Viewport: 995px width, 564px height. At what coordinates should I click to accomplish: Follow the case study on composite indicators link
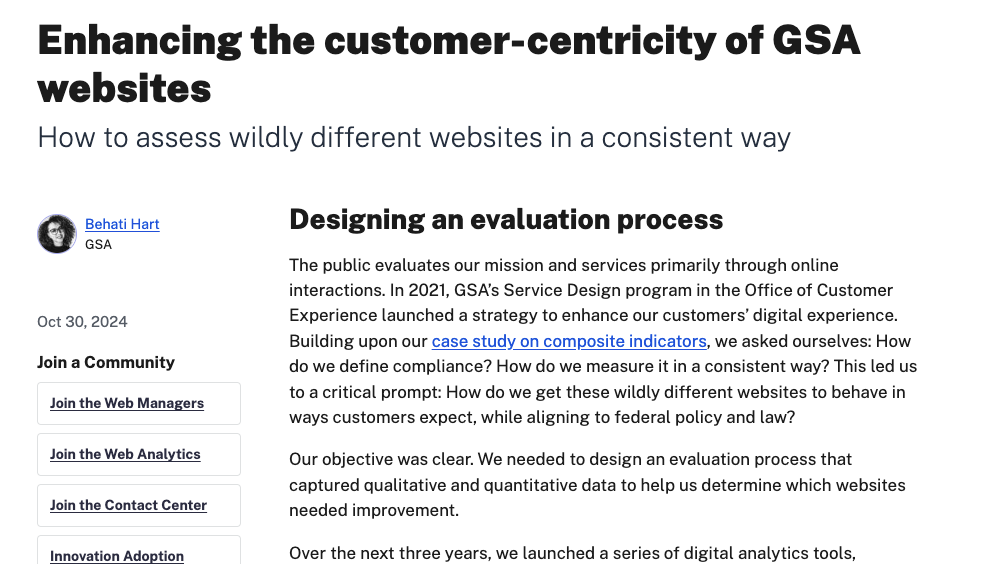[x=569, y=341]
